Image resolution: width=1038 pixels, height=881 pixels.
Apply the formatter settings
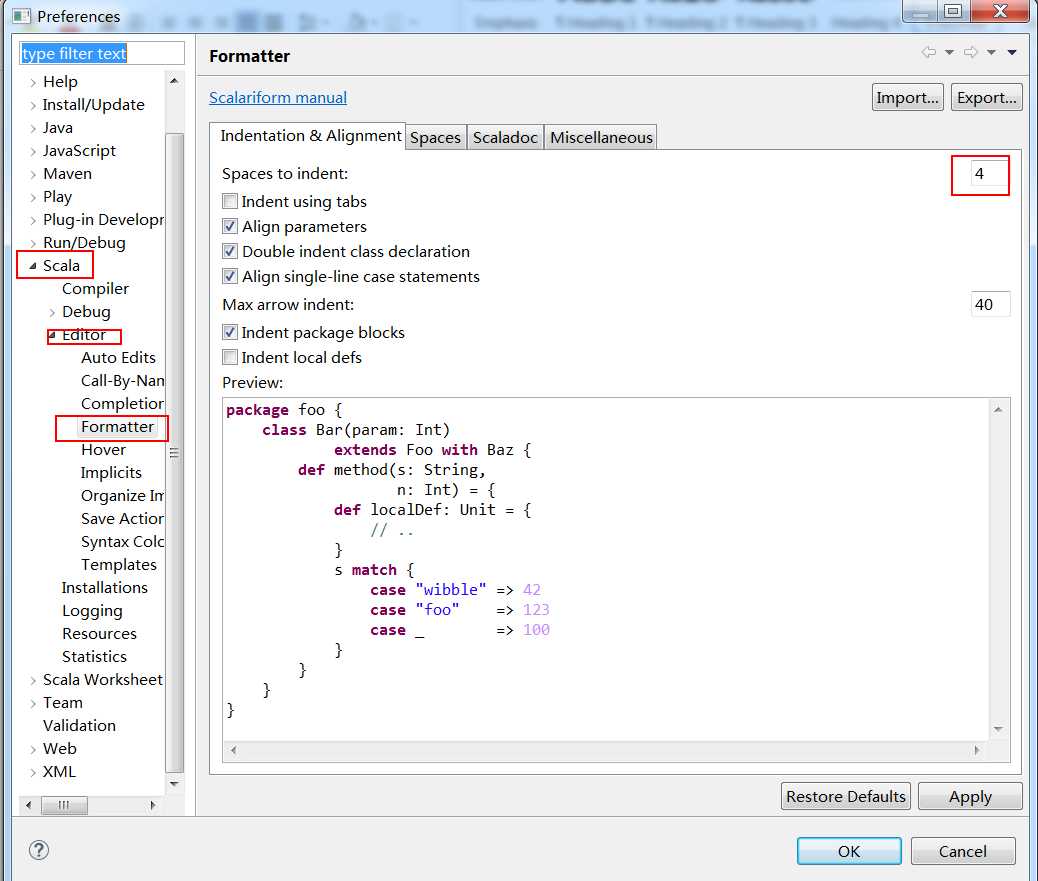[970, 796]
